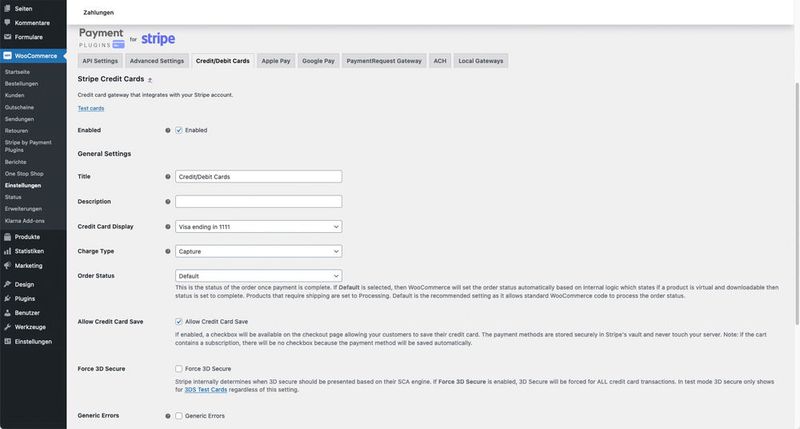This screenshot has width=800, height=429.
Task: Click into the Title input field
Action: (x=258, y=176)
